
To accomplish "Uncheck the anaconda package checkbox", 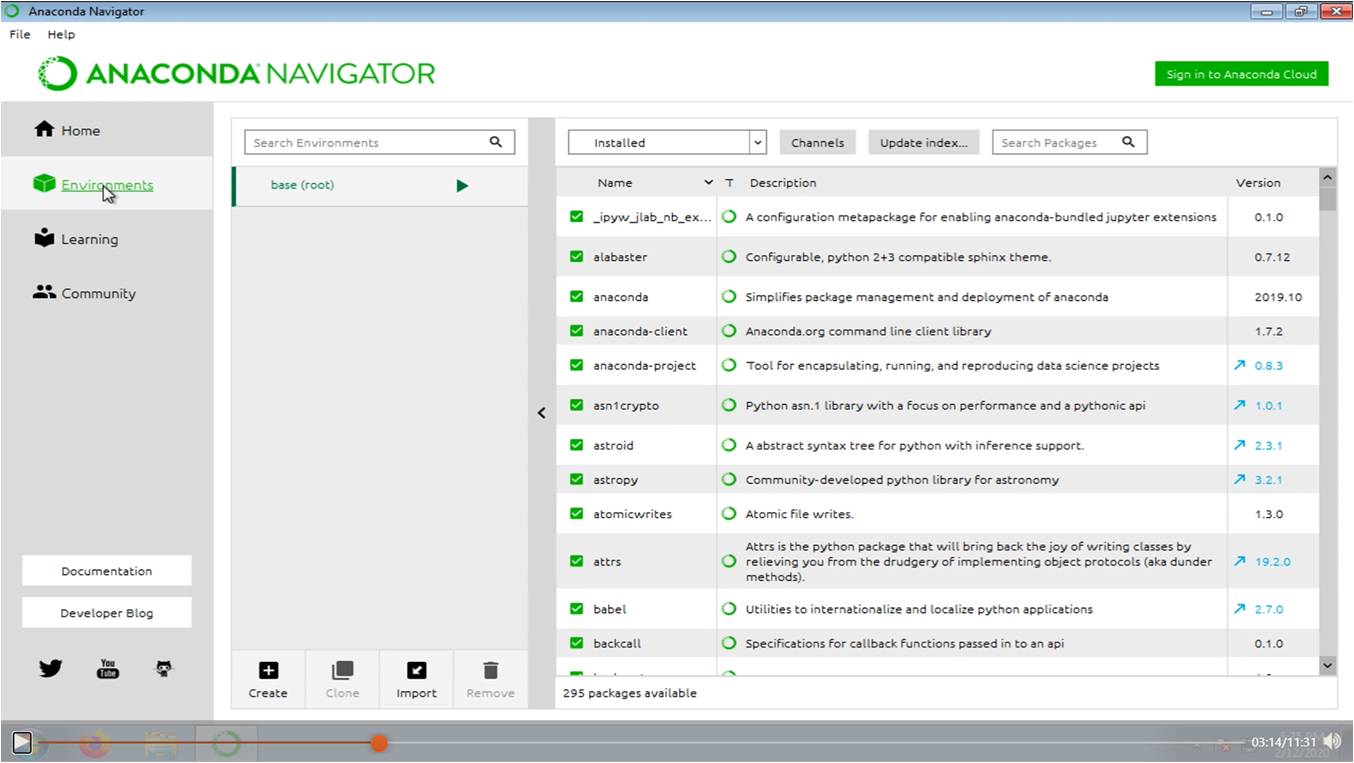I will coord(576,296).
